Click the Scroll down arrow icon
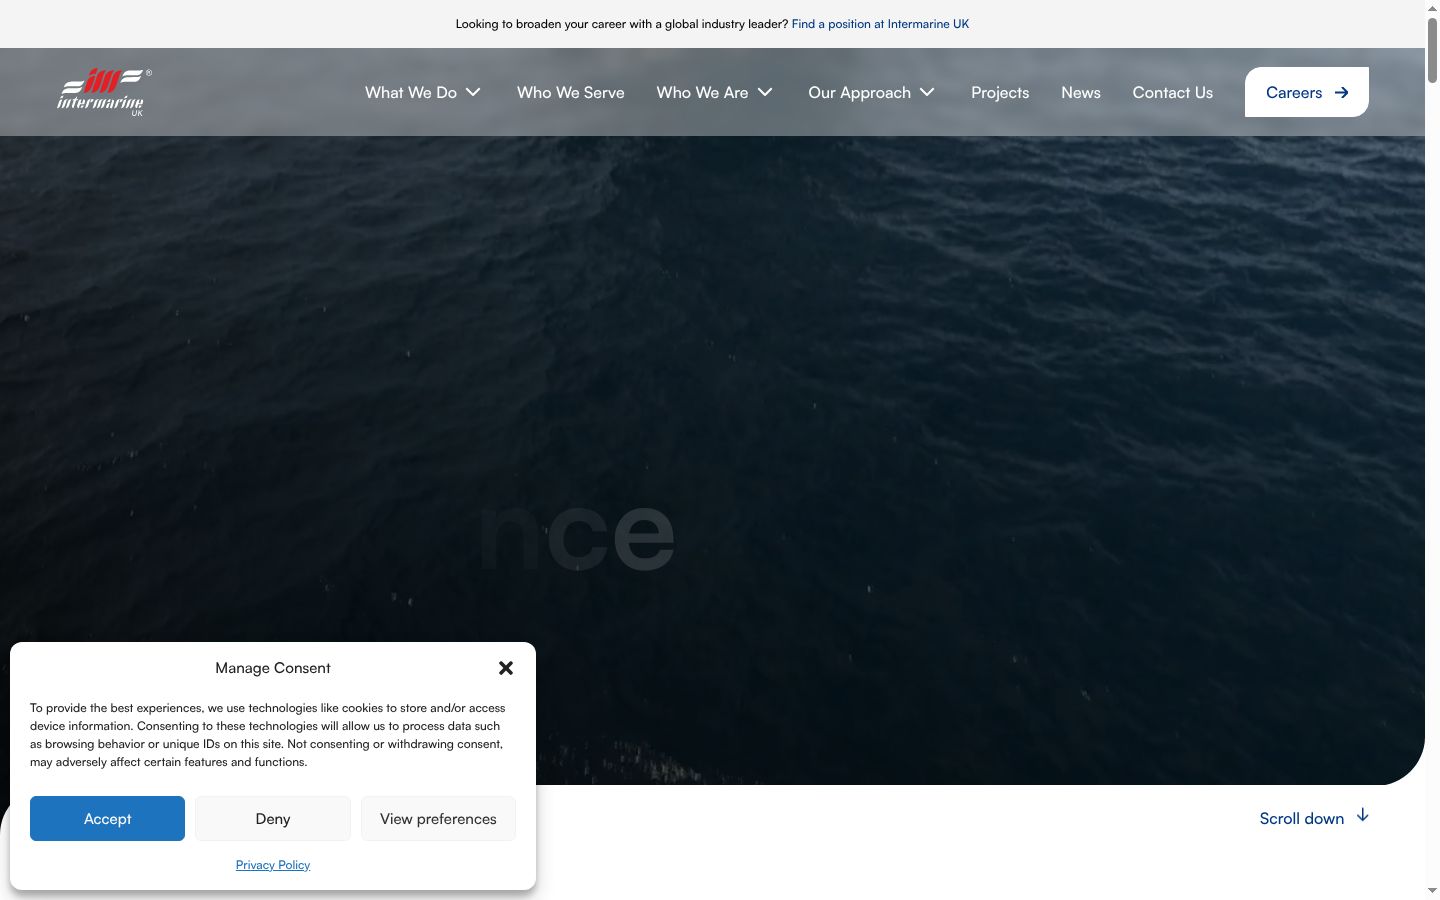The image size is (1440, 900). pyautogui.click(x=1362, y=816)
